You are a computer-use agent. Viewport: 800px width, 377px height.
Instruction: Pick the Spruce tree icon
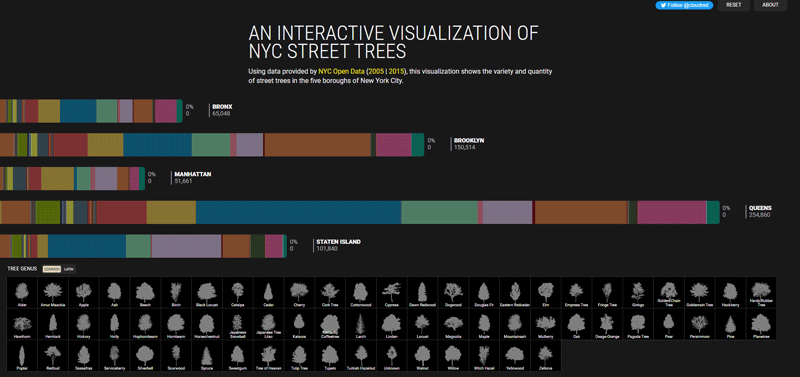[x=207, y=356]
